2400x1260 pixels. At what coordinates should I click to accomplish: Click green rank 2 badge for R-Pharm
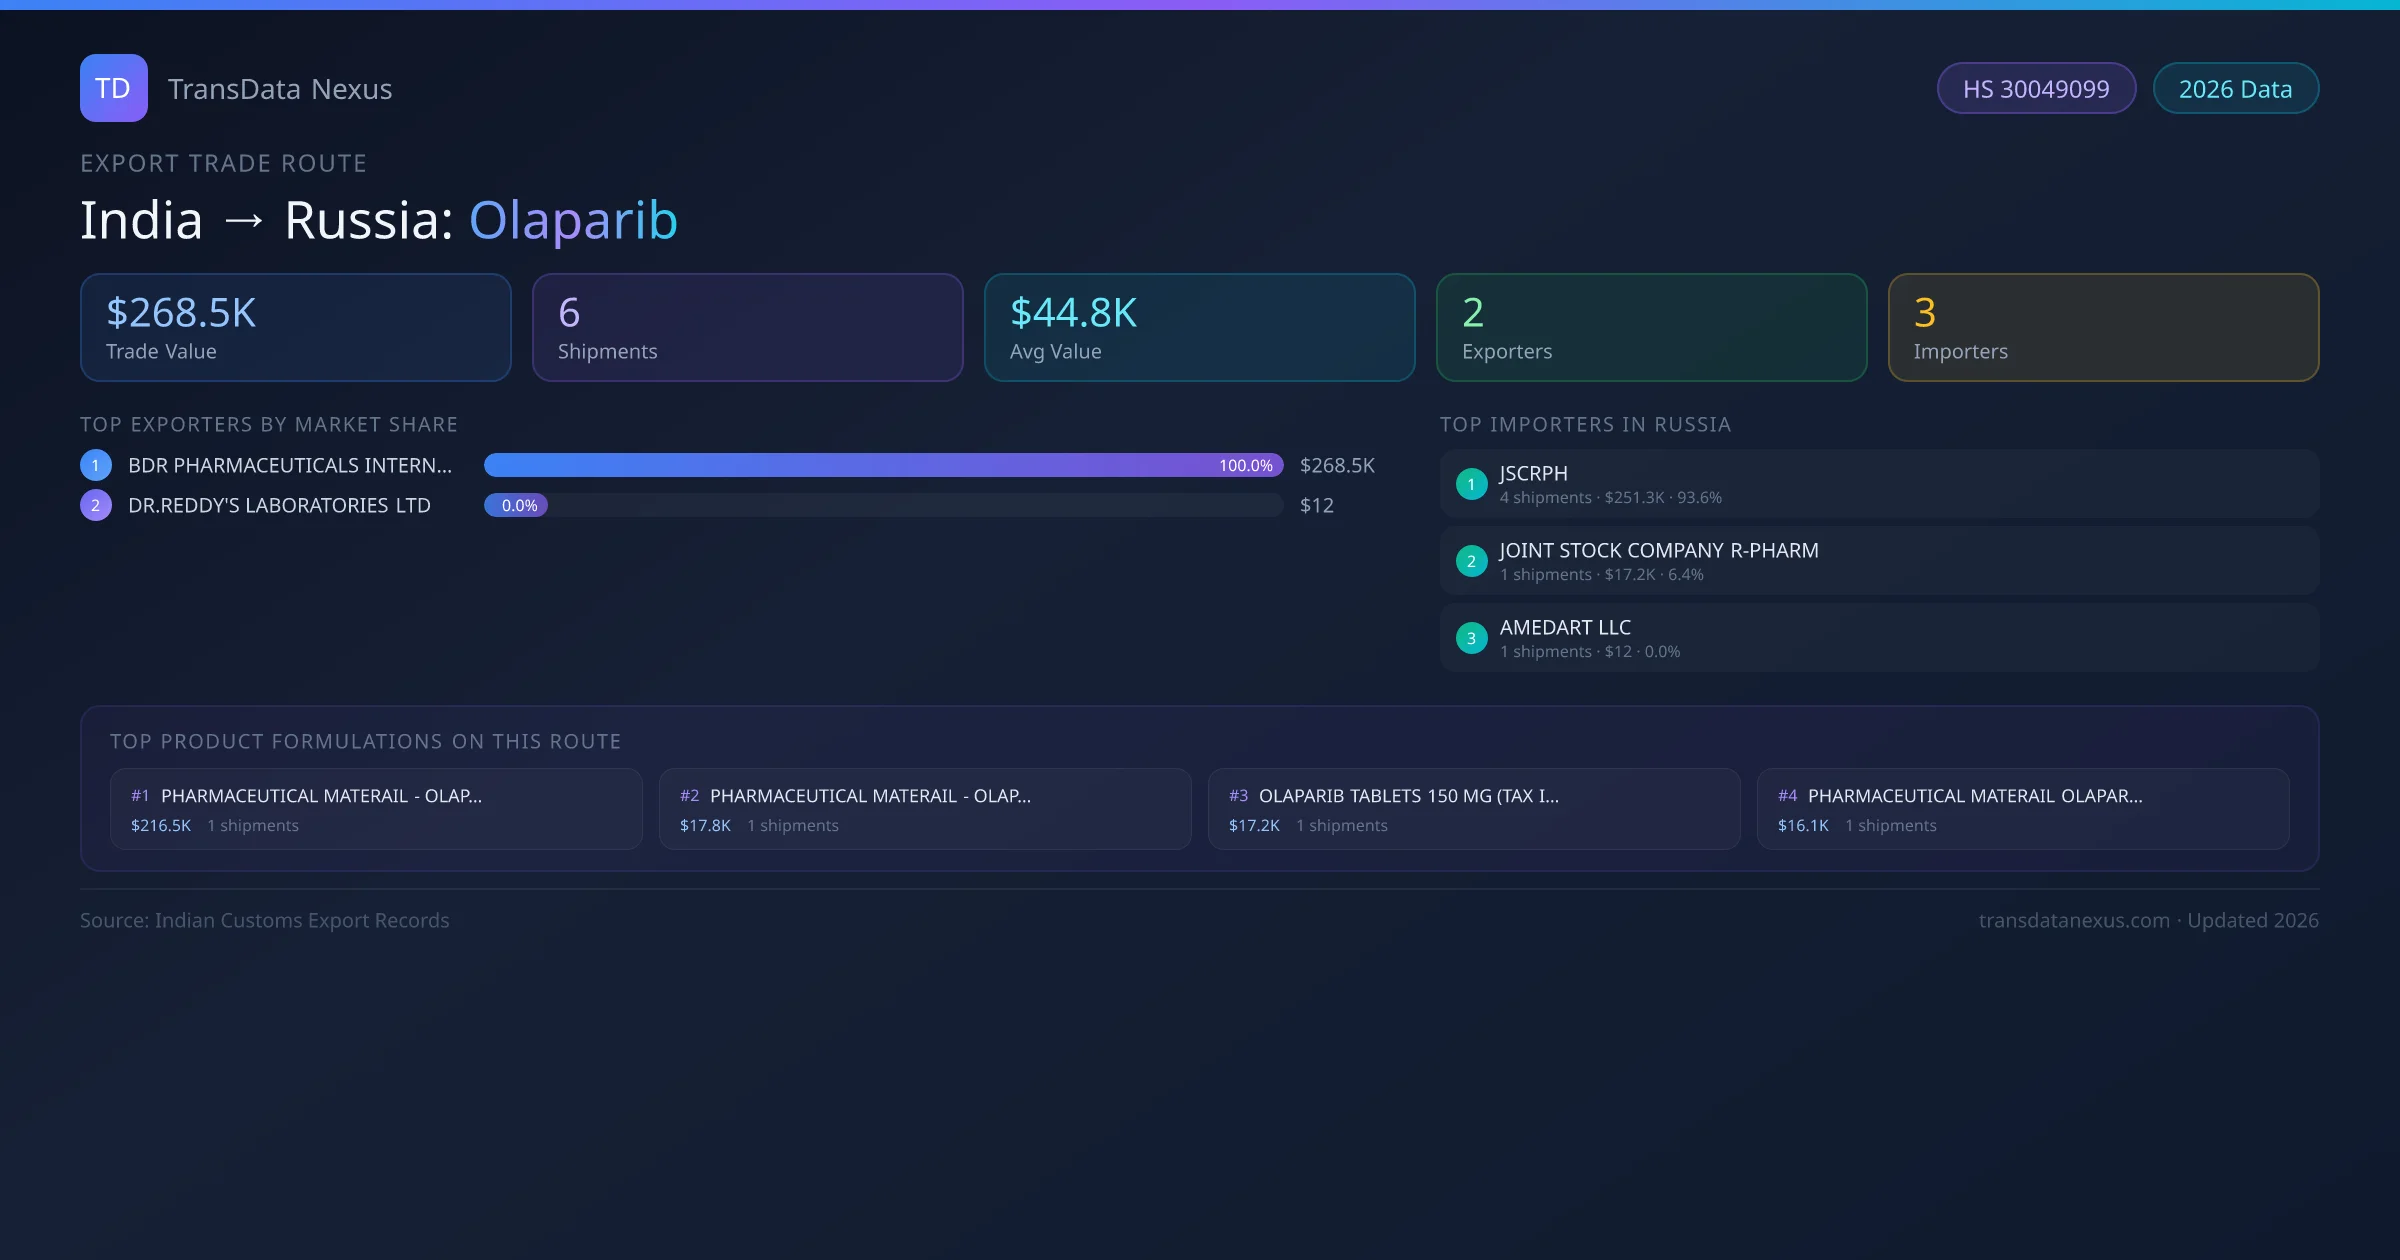pyautogui.click(x=1471, y=561)
